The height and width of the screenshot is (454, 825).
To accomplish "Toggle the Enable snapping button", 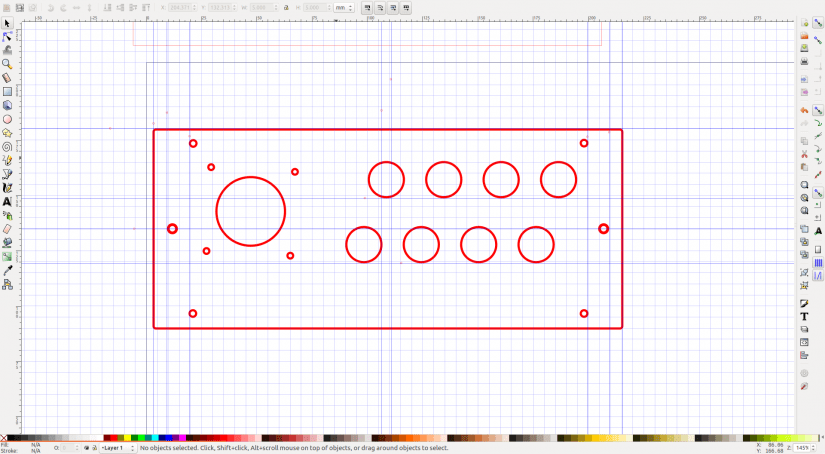I will 818,23.
